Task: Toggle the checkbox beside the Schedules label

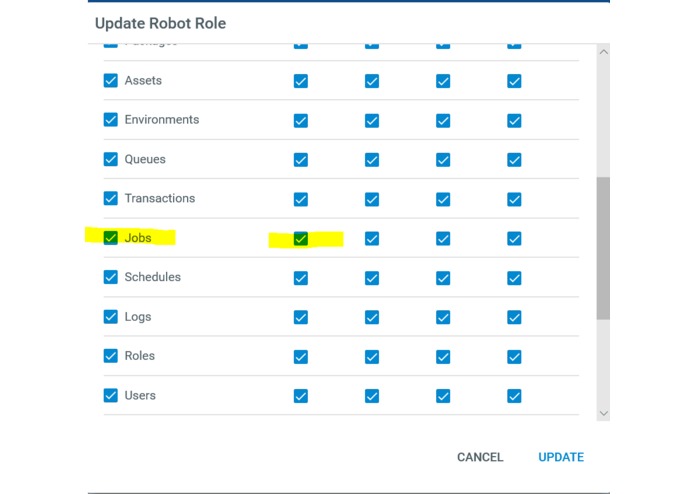Action: pos(111,277)
